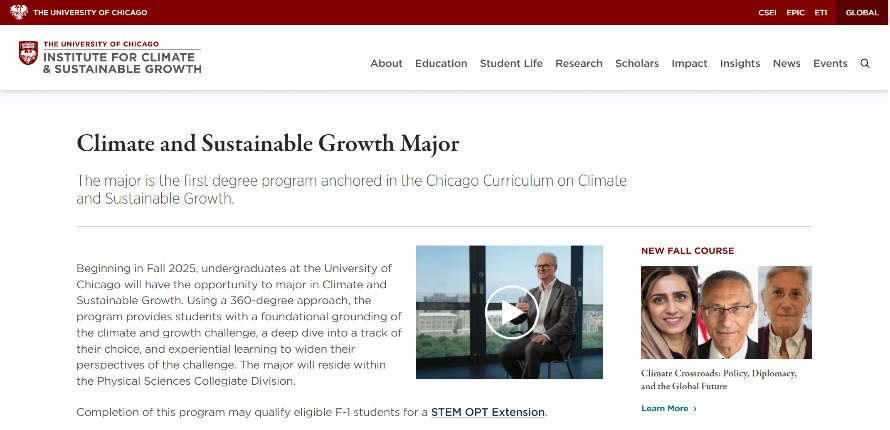Click the University of Chicago phoenix crest

19,12
